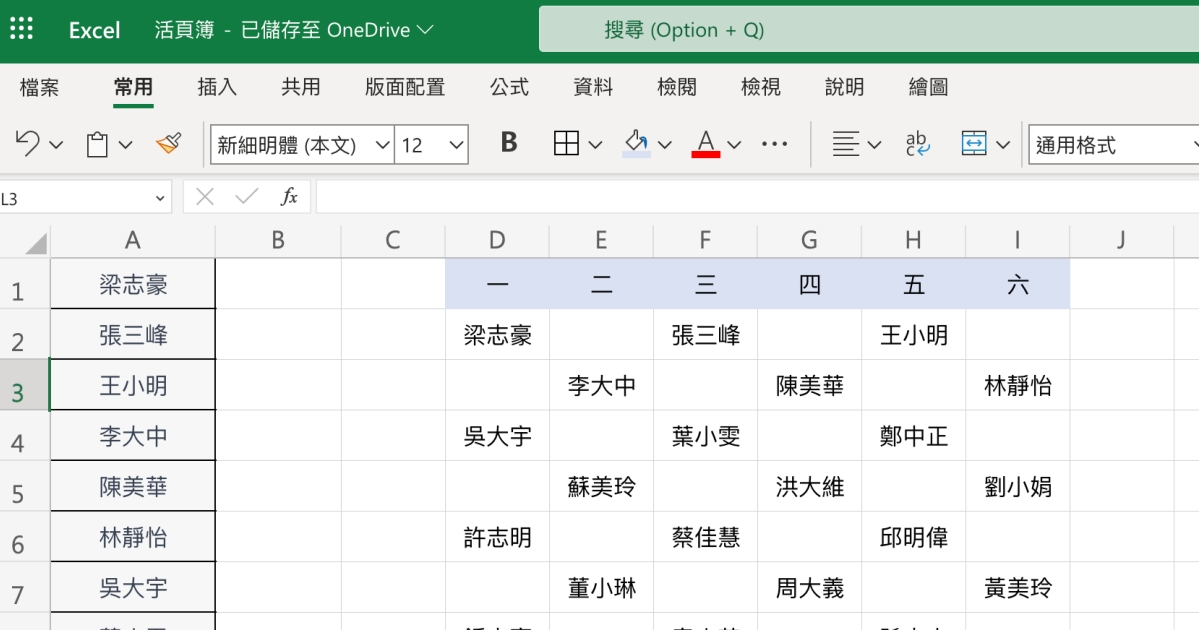Click the alignment icon in the ribbon

pyautogui.click(x=847, y=143)
